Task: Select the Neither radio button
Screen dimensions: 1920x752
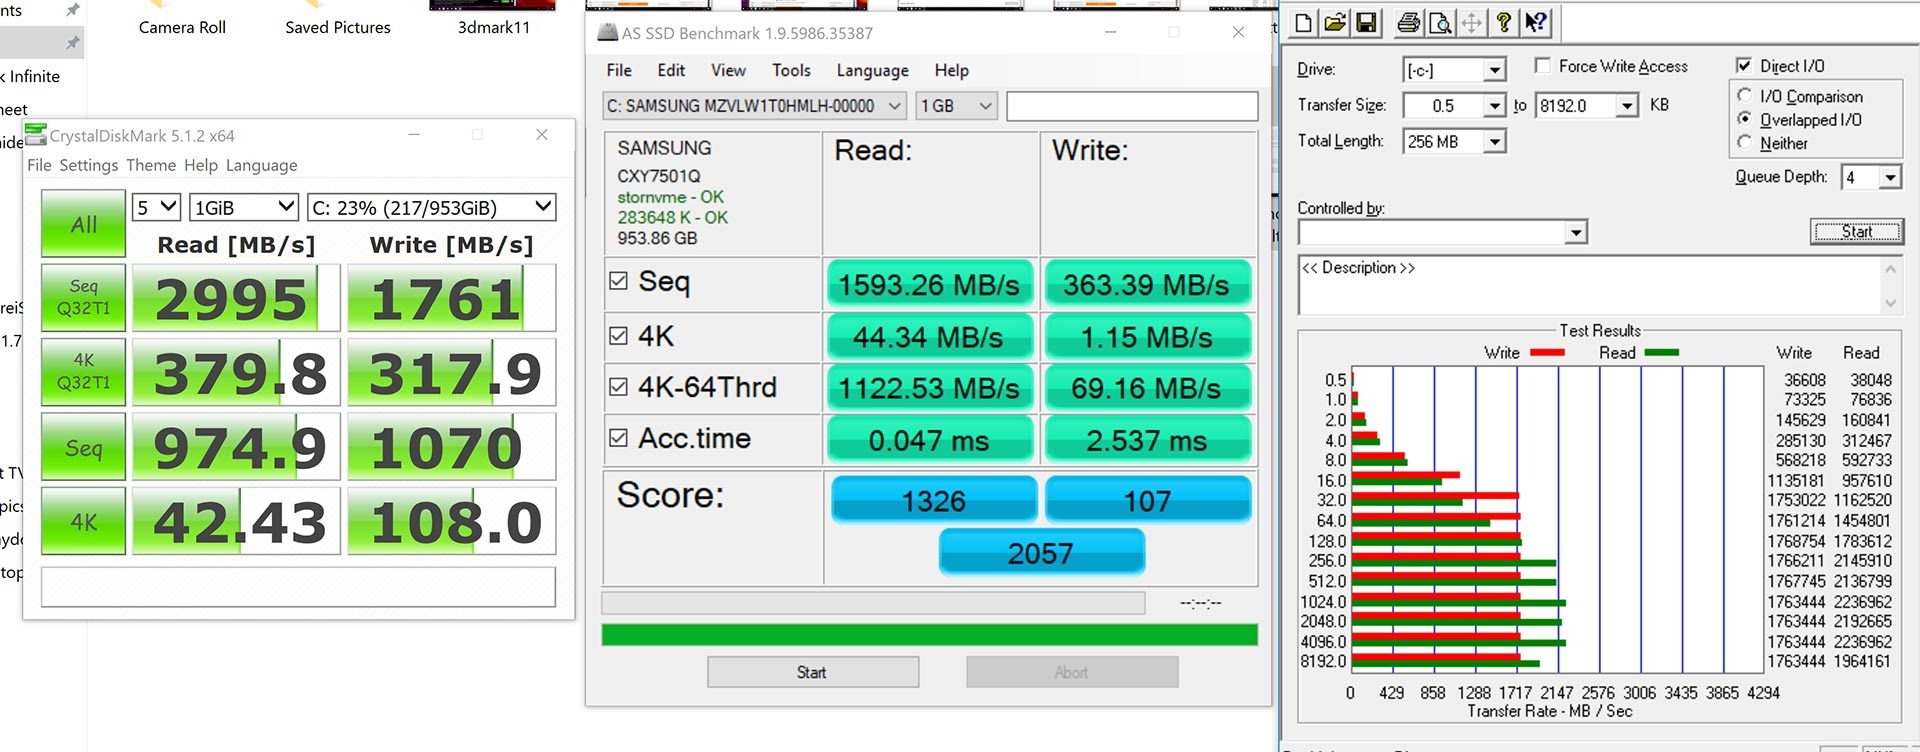Action: pyautogui.click(x=1745, y=142)
